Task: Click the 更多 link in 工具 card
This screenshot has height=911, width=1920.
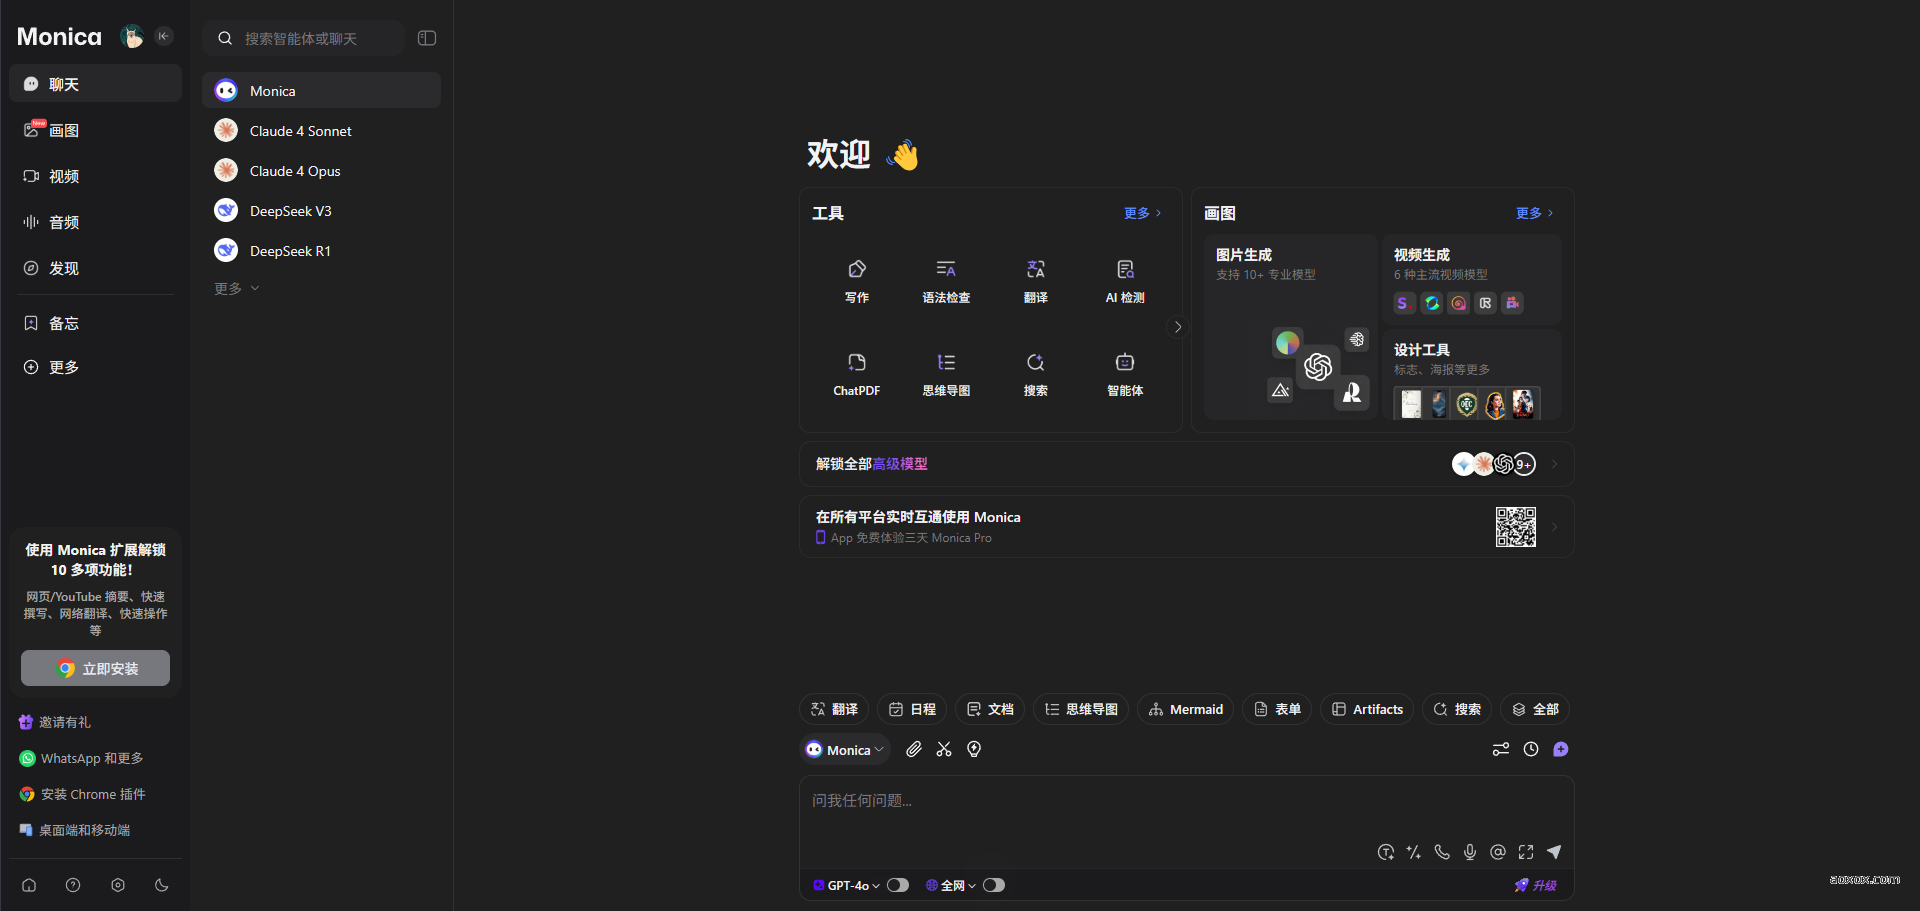Action: (1142, 213)
